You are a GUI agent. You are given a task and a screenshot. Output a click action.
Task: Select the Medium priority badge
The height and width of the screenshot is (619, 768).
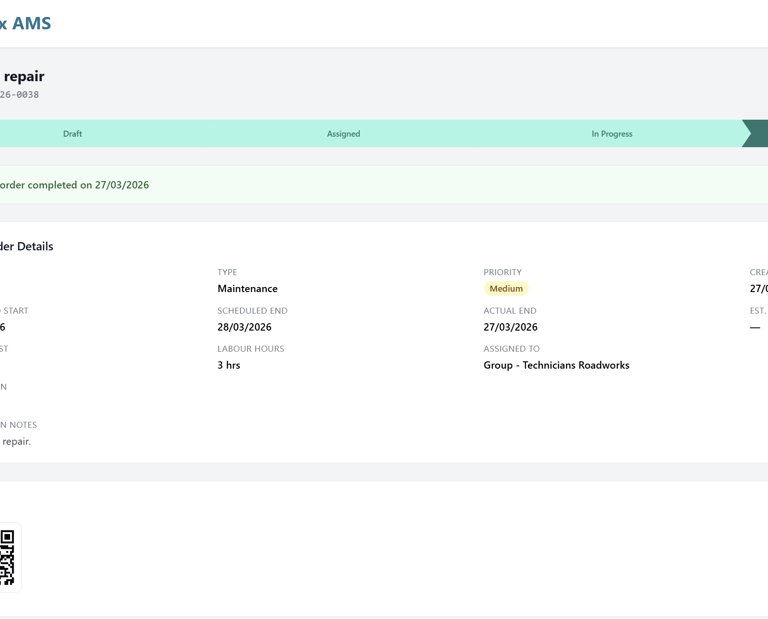coord(506,288)
